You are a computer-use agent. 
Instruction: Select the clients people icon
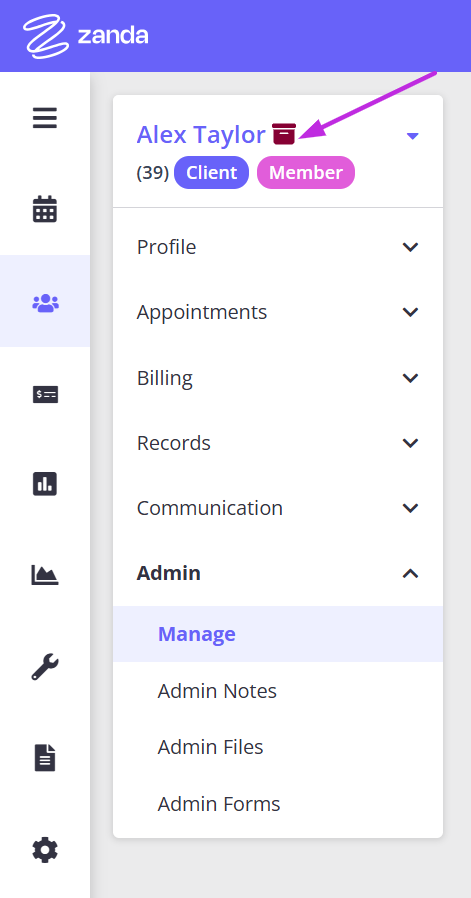(45, 302)
